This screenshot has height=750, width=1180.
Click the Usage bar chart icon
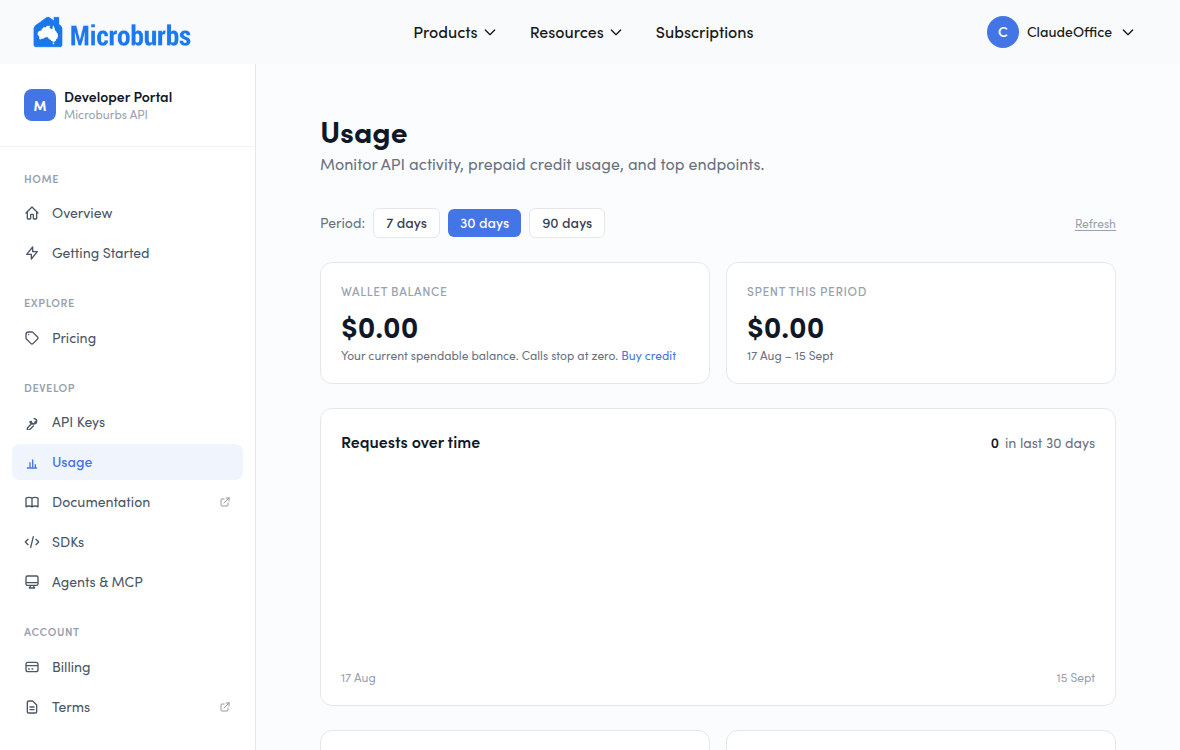click(x=32, y=463)
